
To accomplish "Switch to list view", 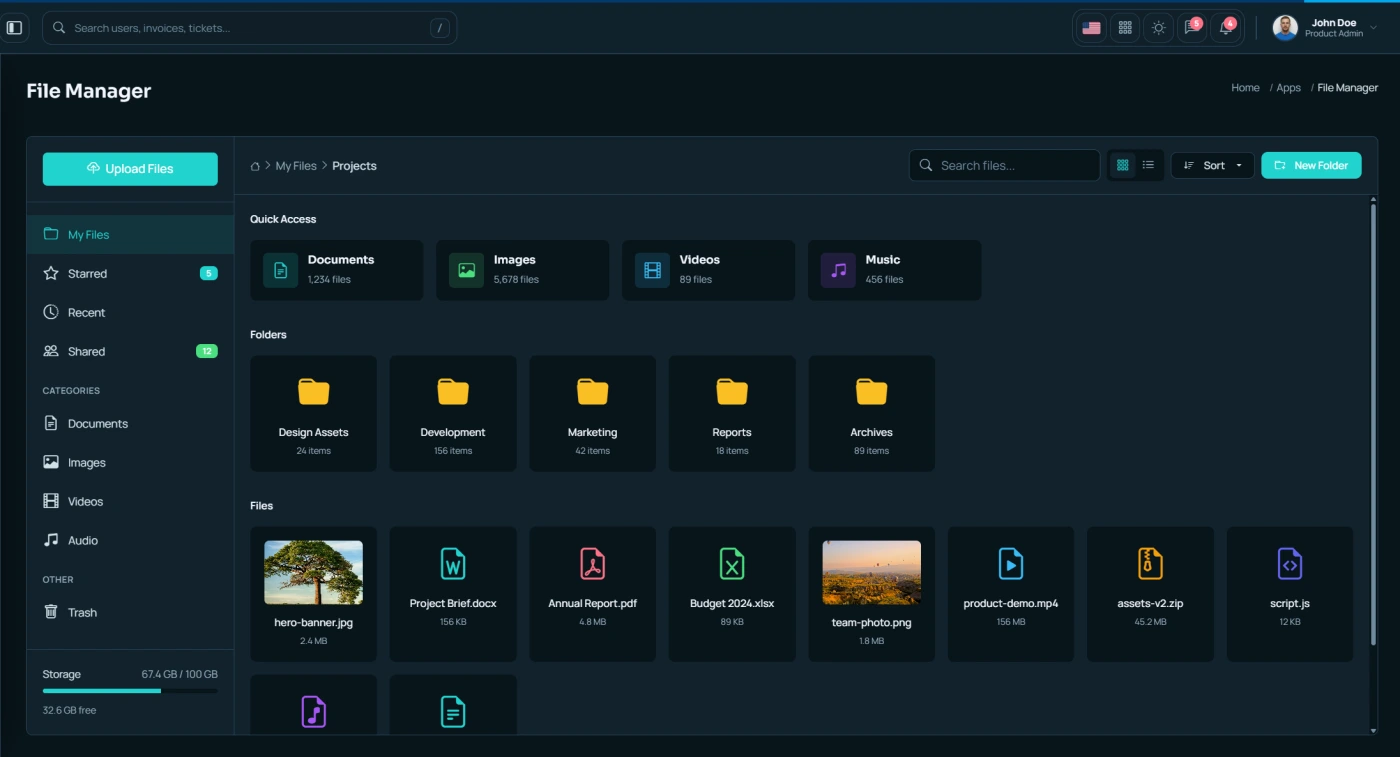I will [x=1148, y=165].
